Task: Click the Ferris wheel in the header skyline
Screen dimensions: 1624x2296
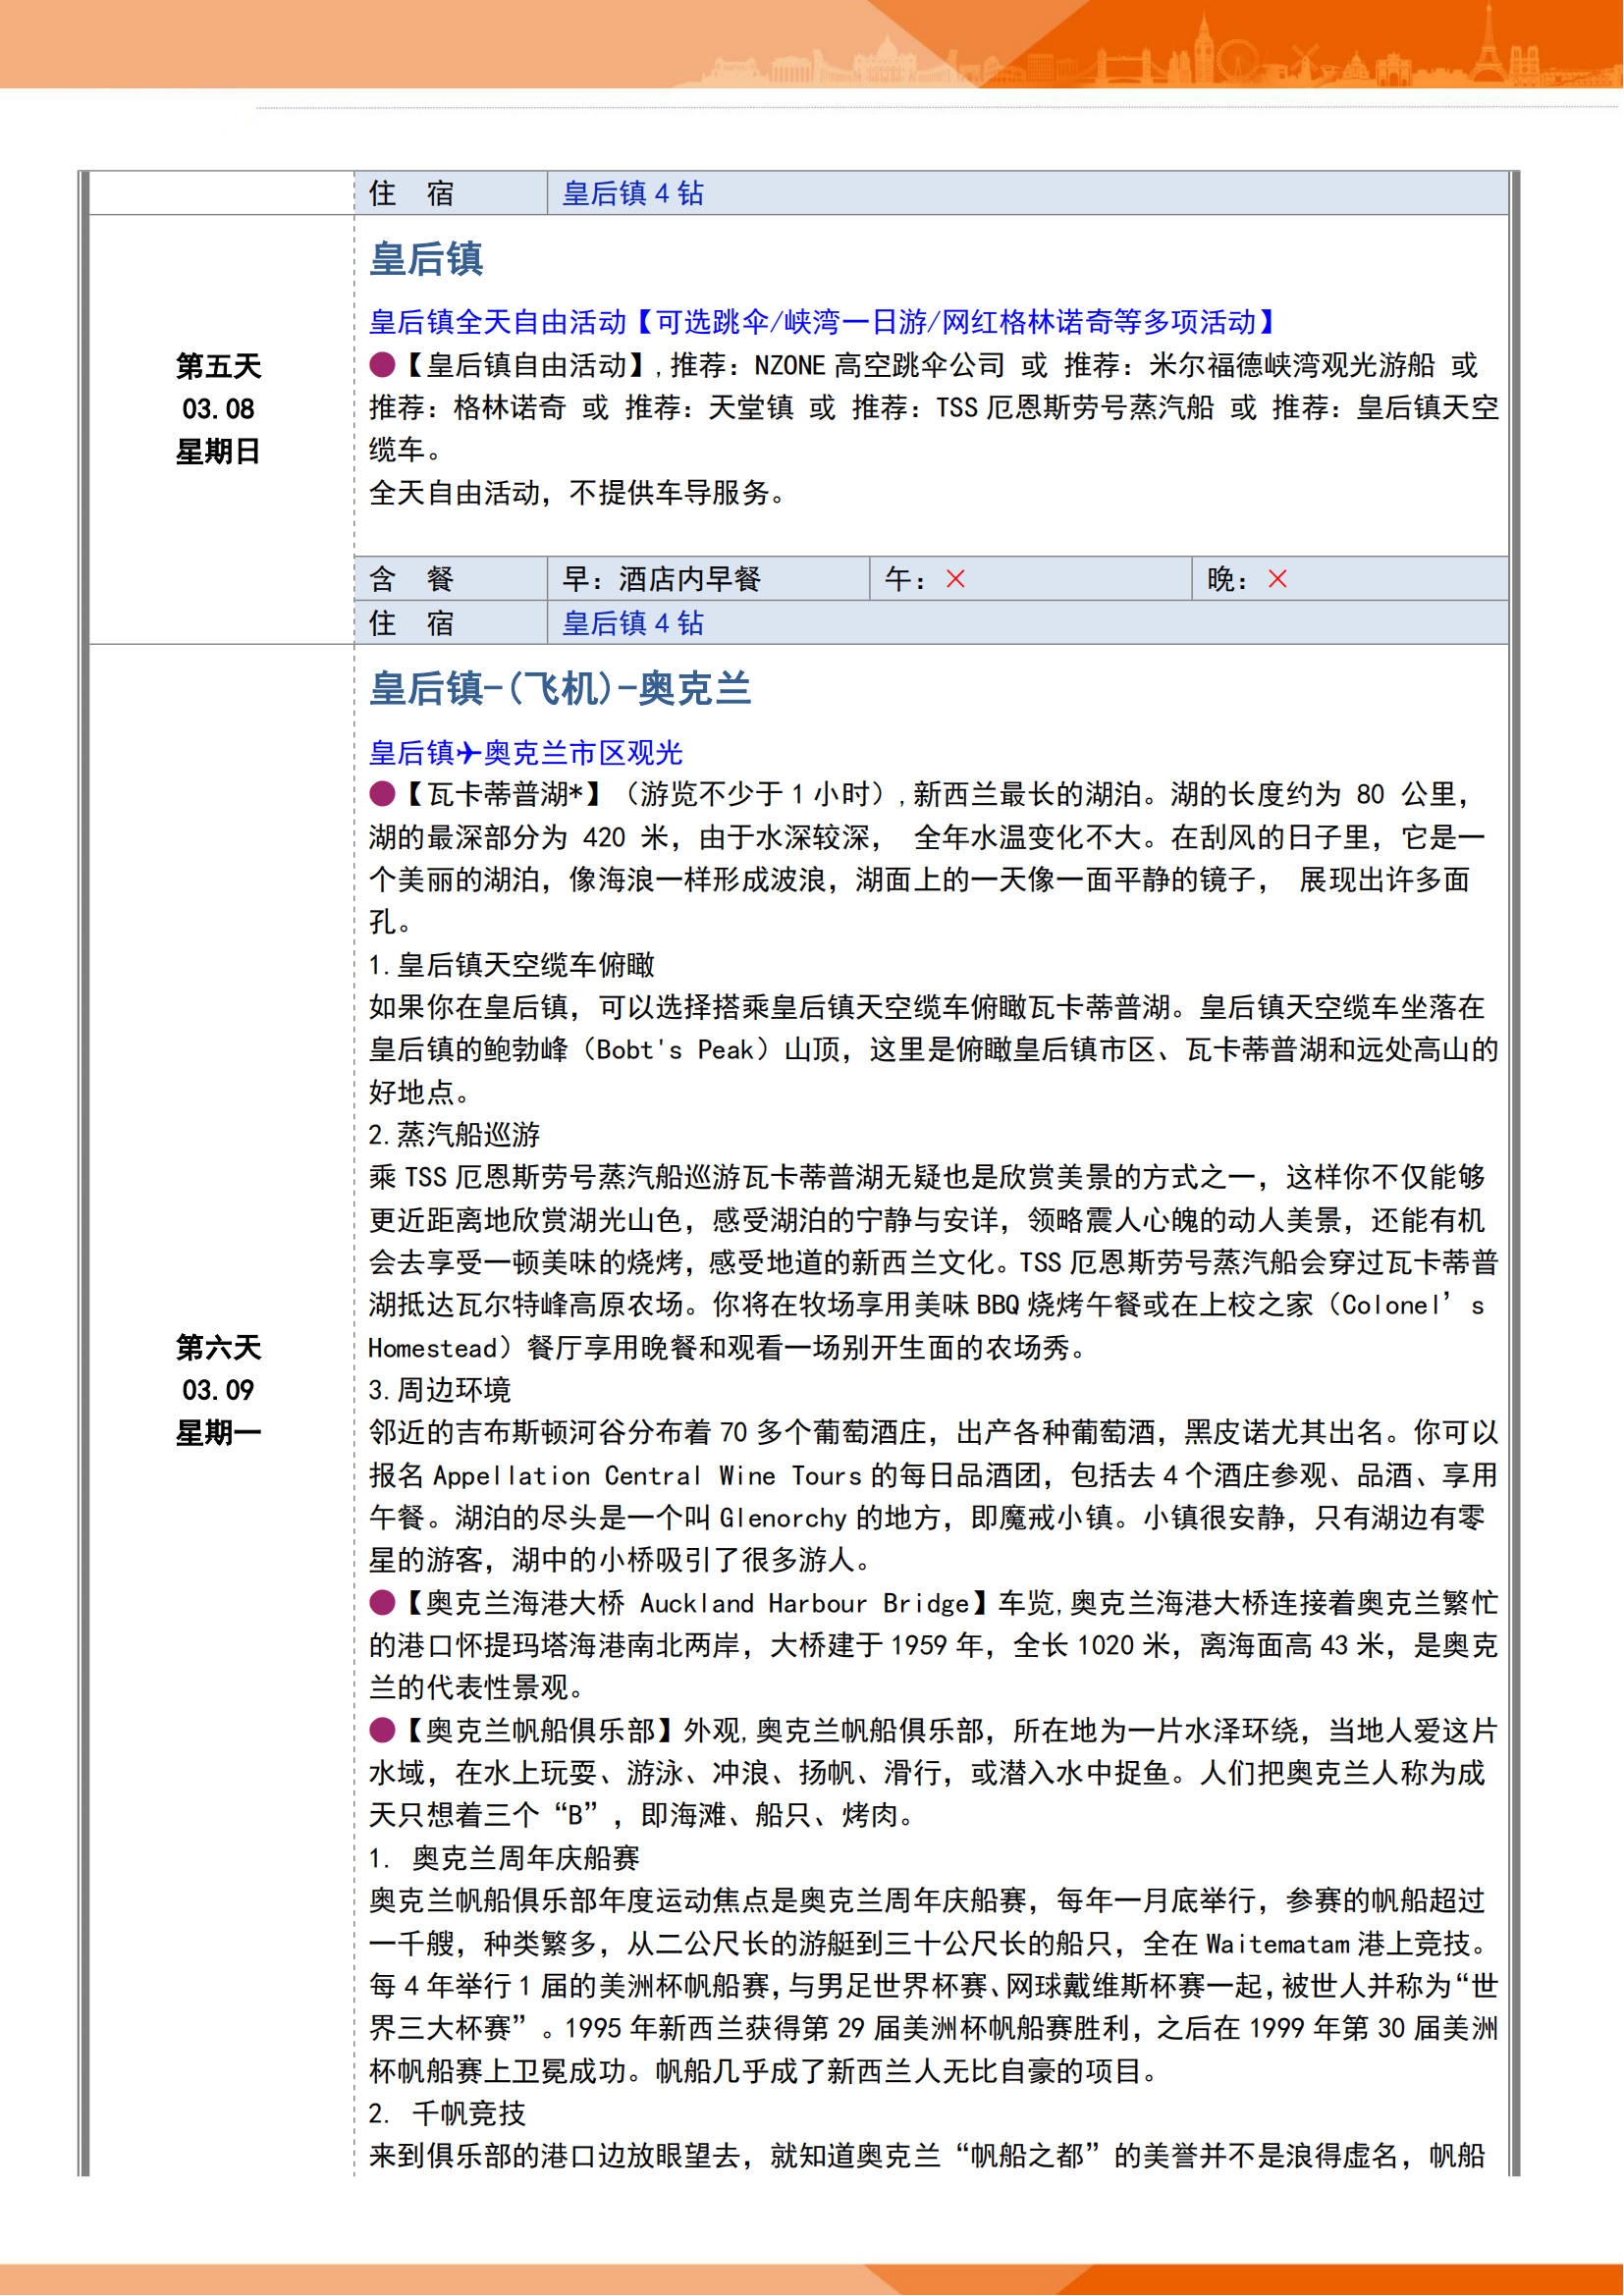Action: [1236, 60]
